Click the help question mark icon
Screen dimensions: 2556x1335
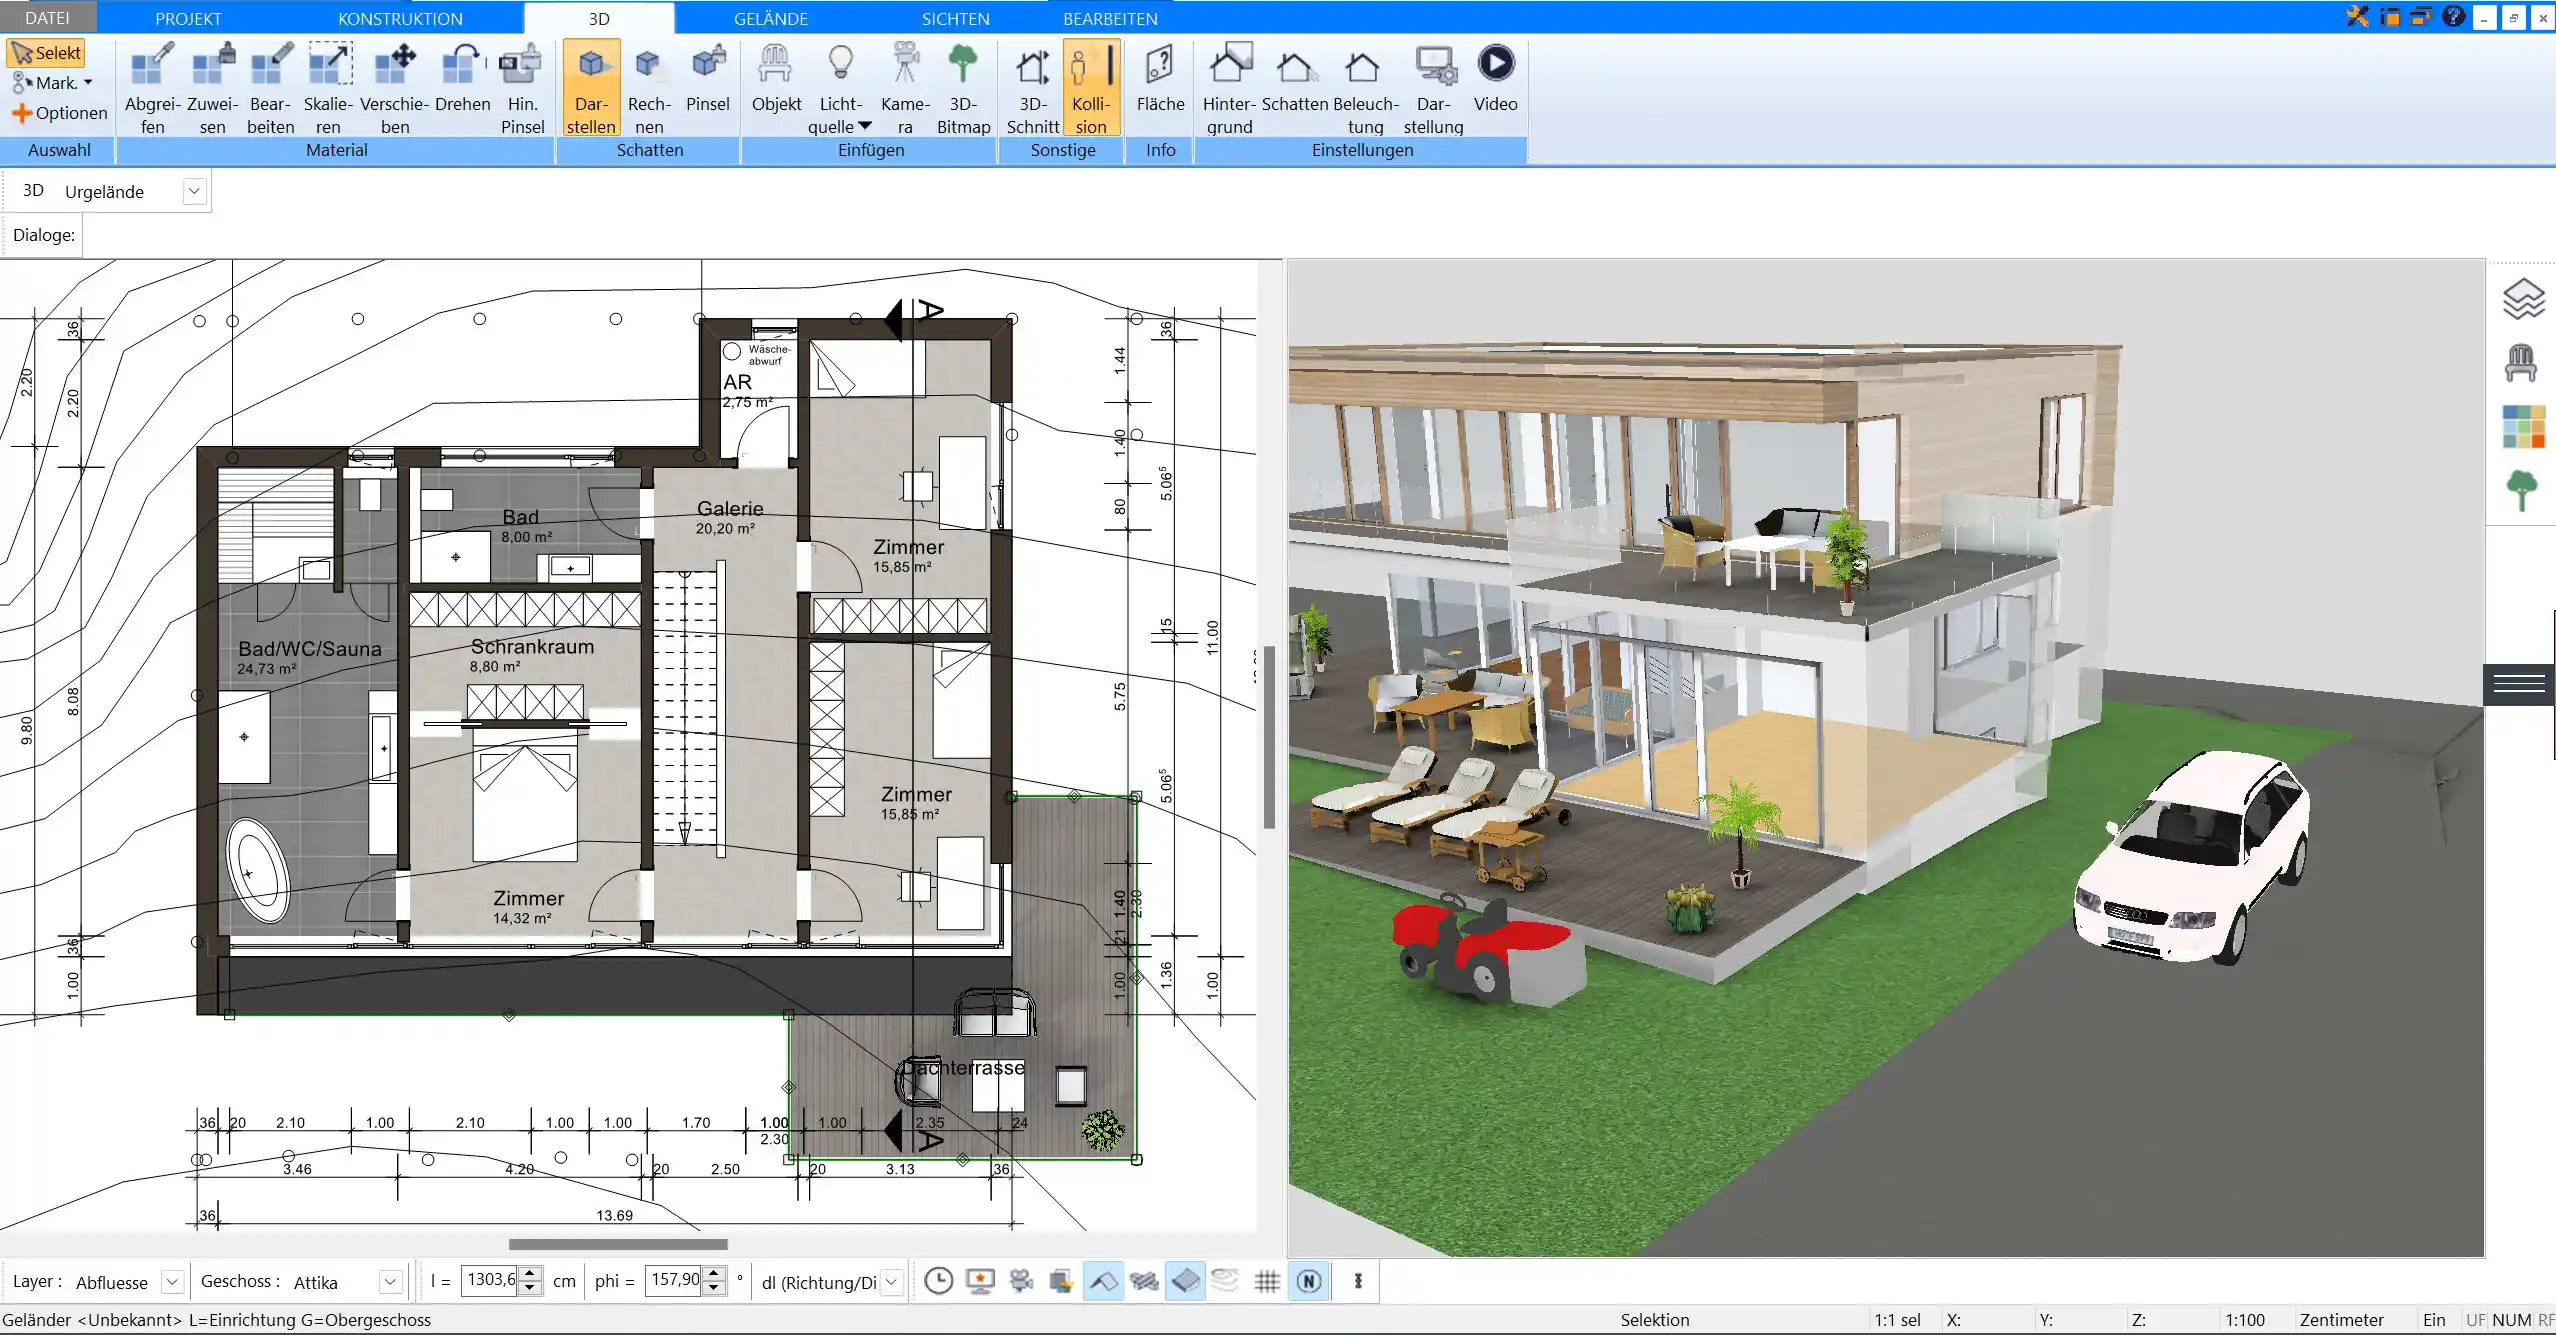point(2452,16)
